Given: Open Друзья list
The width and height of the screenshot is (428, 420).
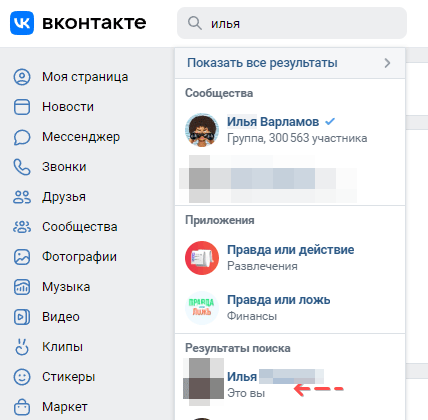Looking at the screenshot, I should (x=64, y=197).
